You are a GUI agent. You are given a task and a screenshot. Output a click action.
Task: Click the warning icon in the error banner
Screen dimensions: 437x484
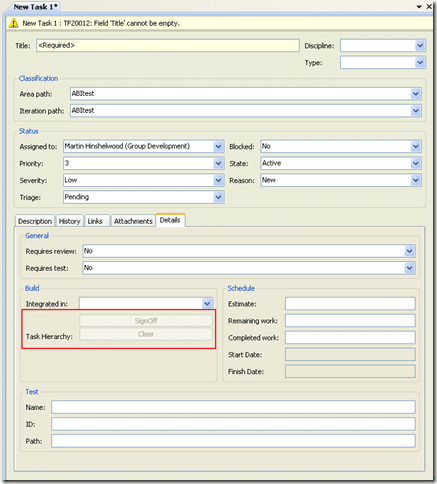tap(14, 23)
